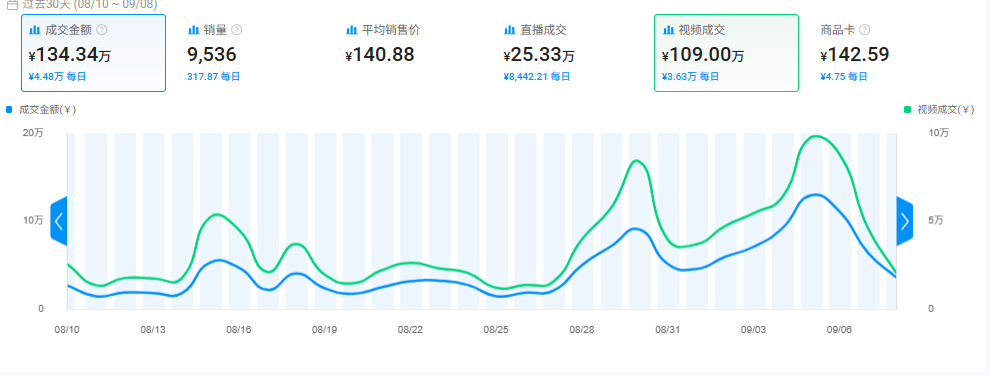Click the 08/31 date on x-axis
Image resolution: width=990 pixels, height=375 pixels.
(667, 330)
